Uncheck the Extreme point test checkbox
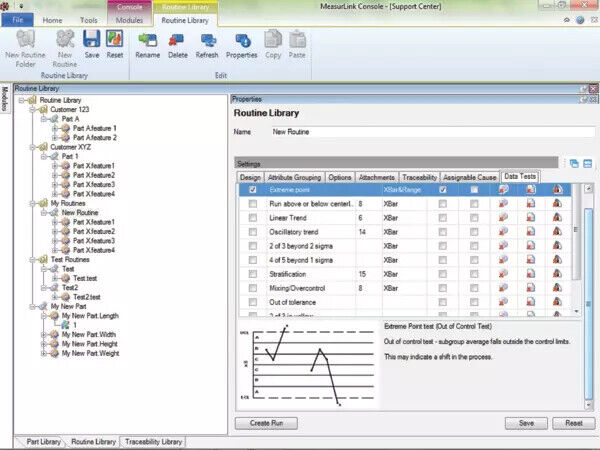 (253, 189)
